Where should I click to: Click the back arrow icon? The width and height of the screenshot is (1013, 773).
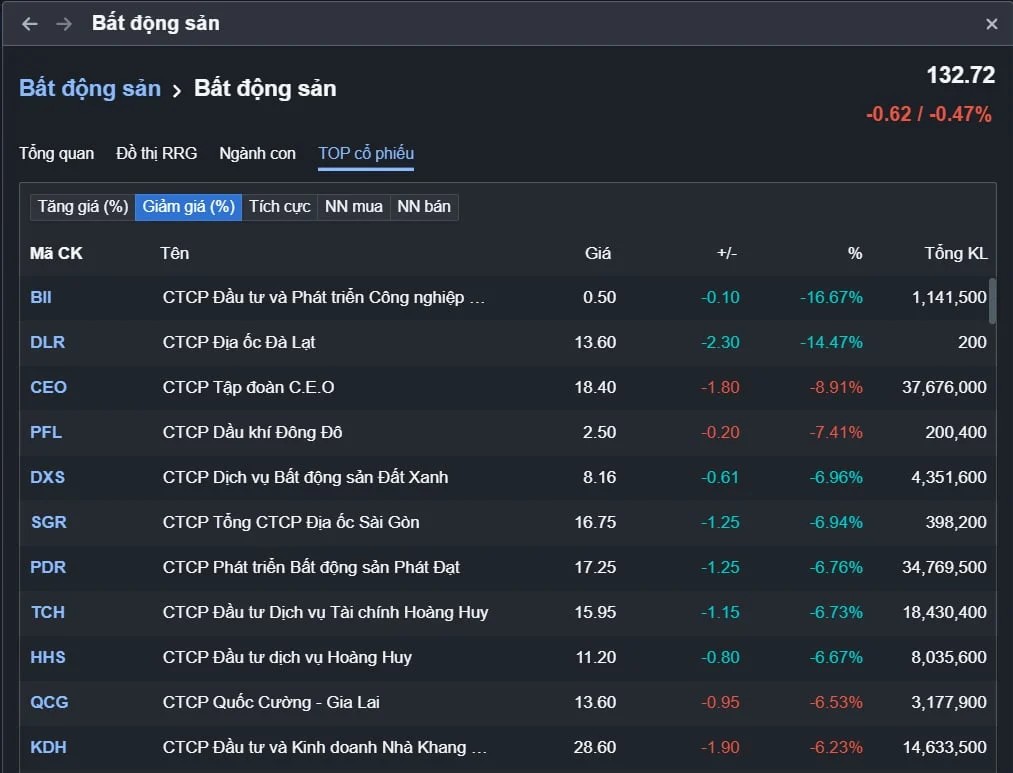(30, 24)
